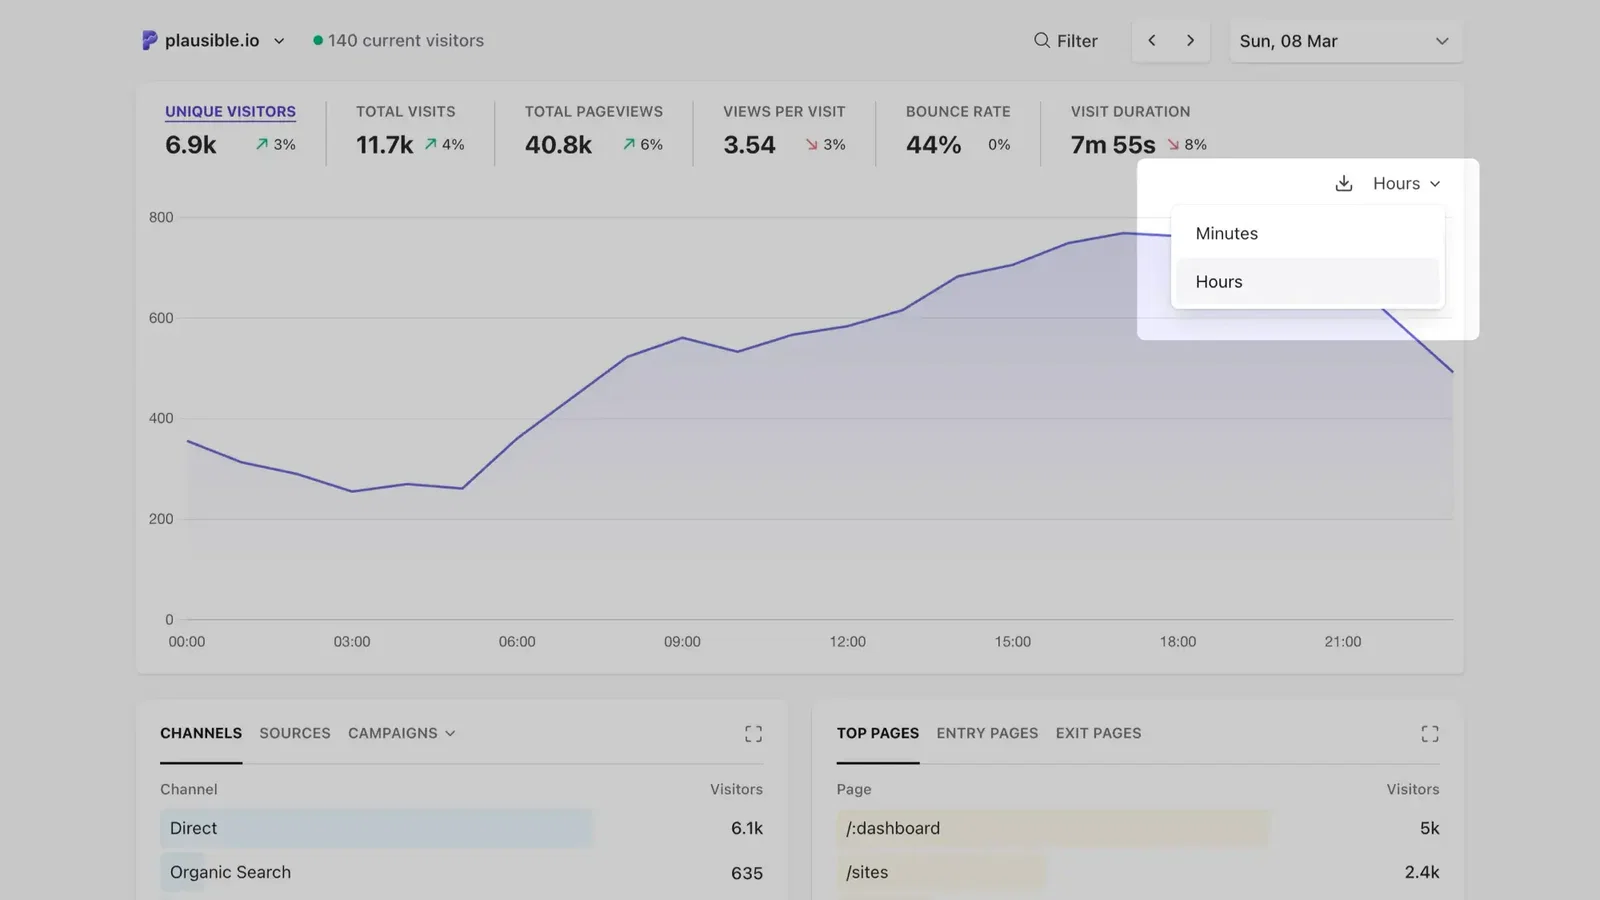The image size is (1600, 900).
Task: Click the Direct channel entry
Action: tap(192, 828)
